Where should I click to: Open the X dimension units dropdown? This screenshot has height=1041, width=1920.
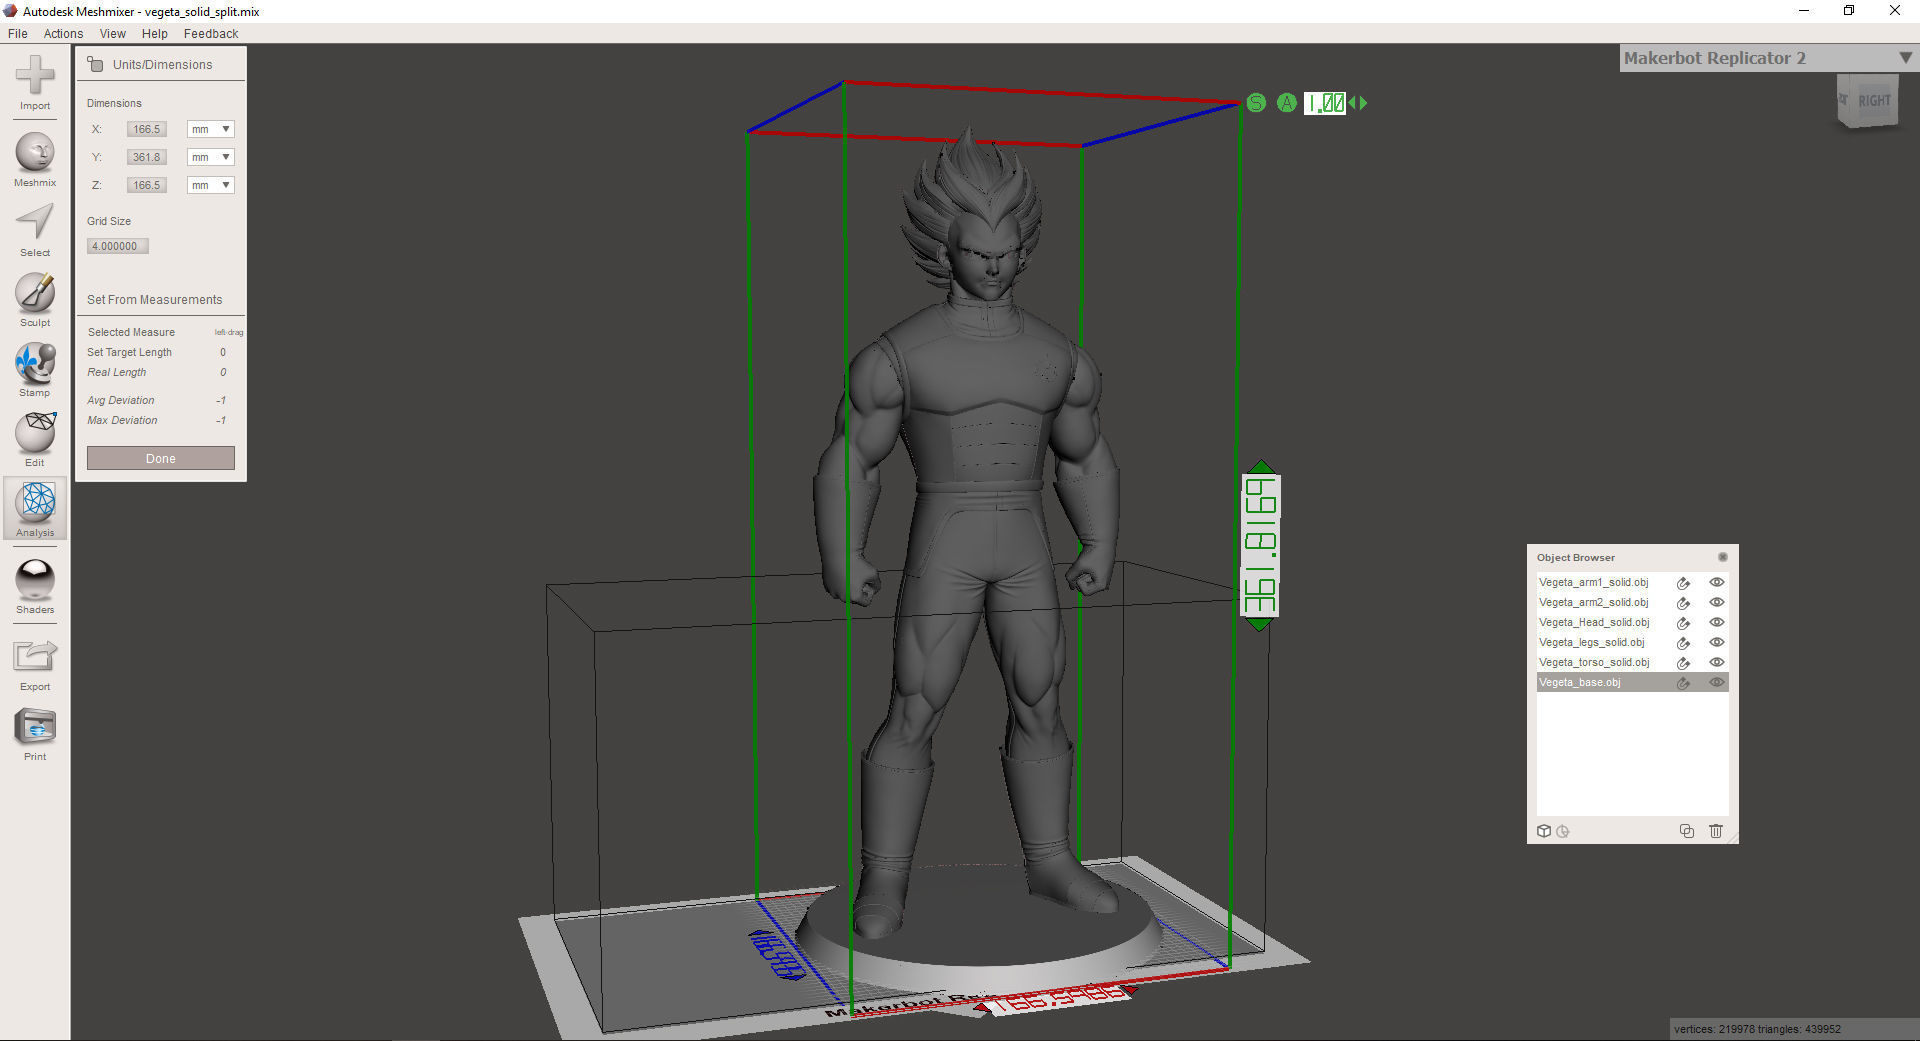pyautogui.click(x=211, y=129)
